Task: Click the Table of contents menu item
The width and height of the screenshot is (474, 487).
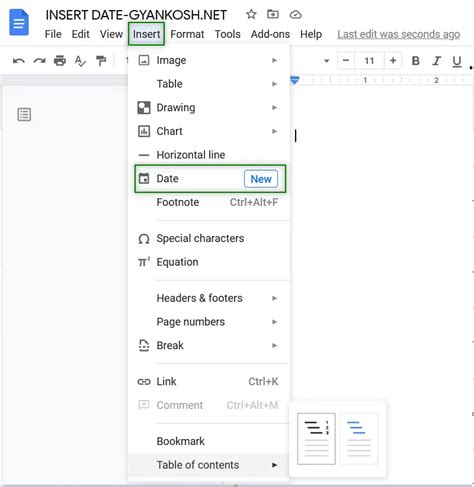Action: pos(209,465)
